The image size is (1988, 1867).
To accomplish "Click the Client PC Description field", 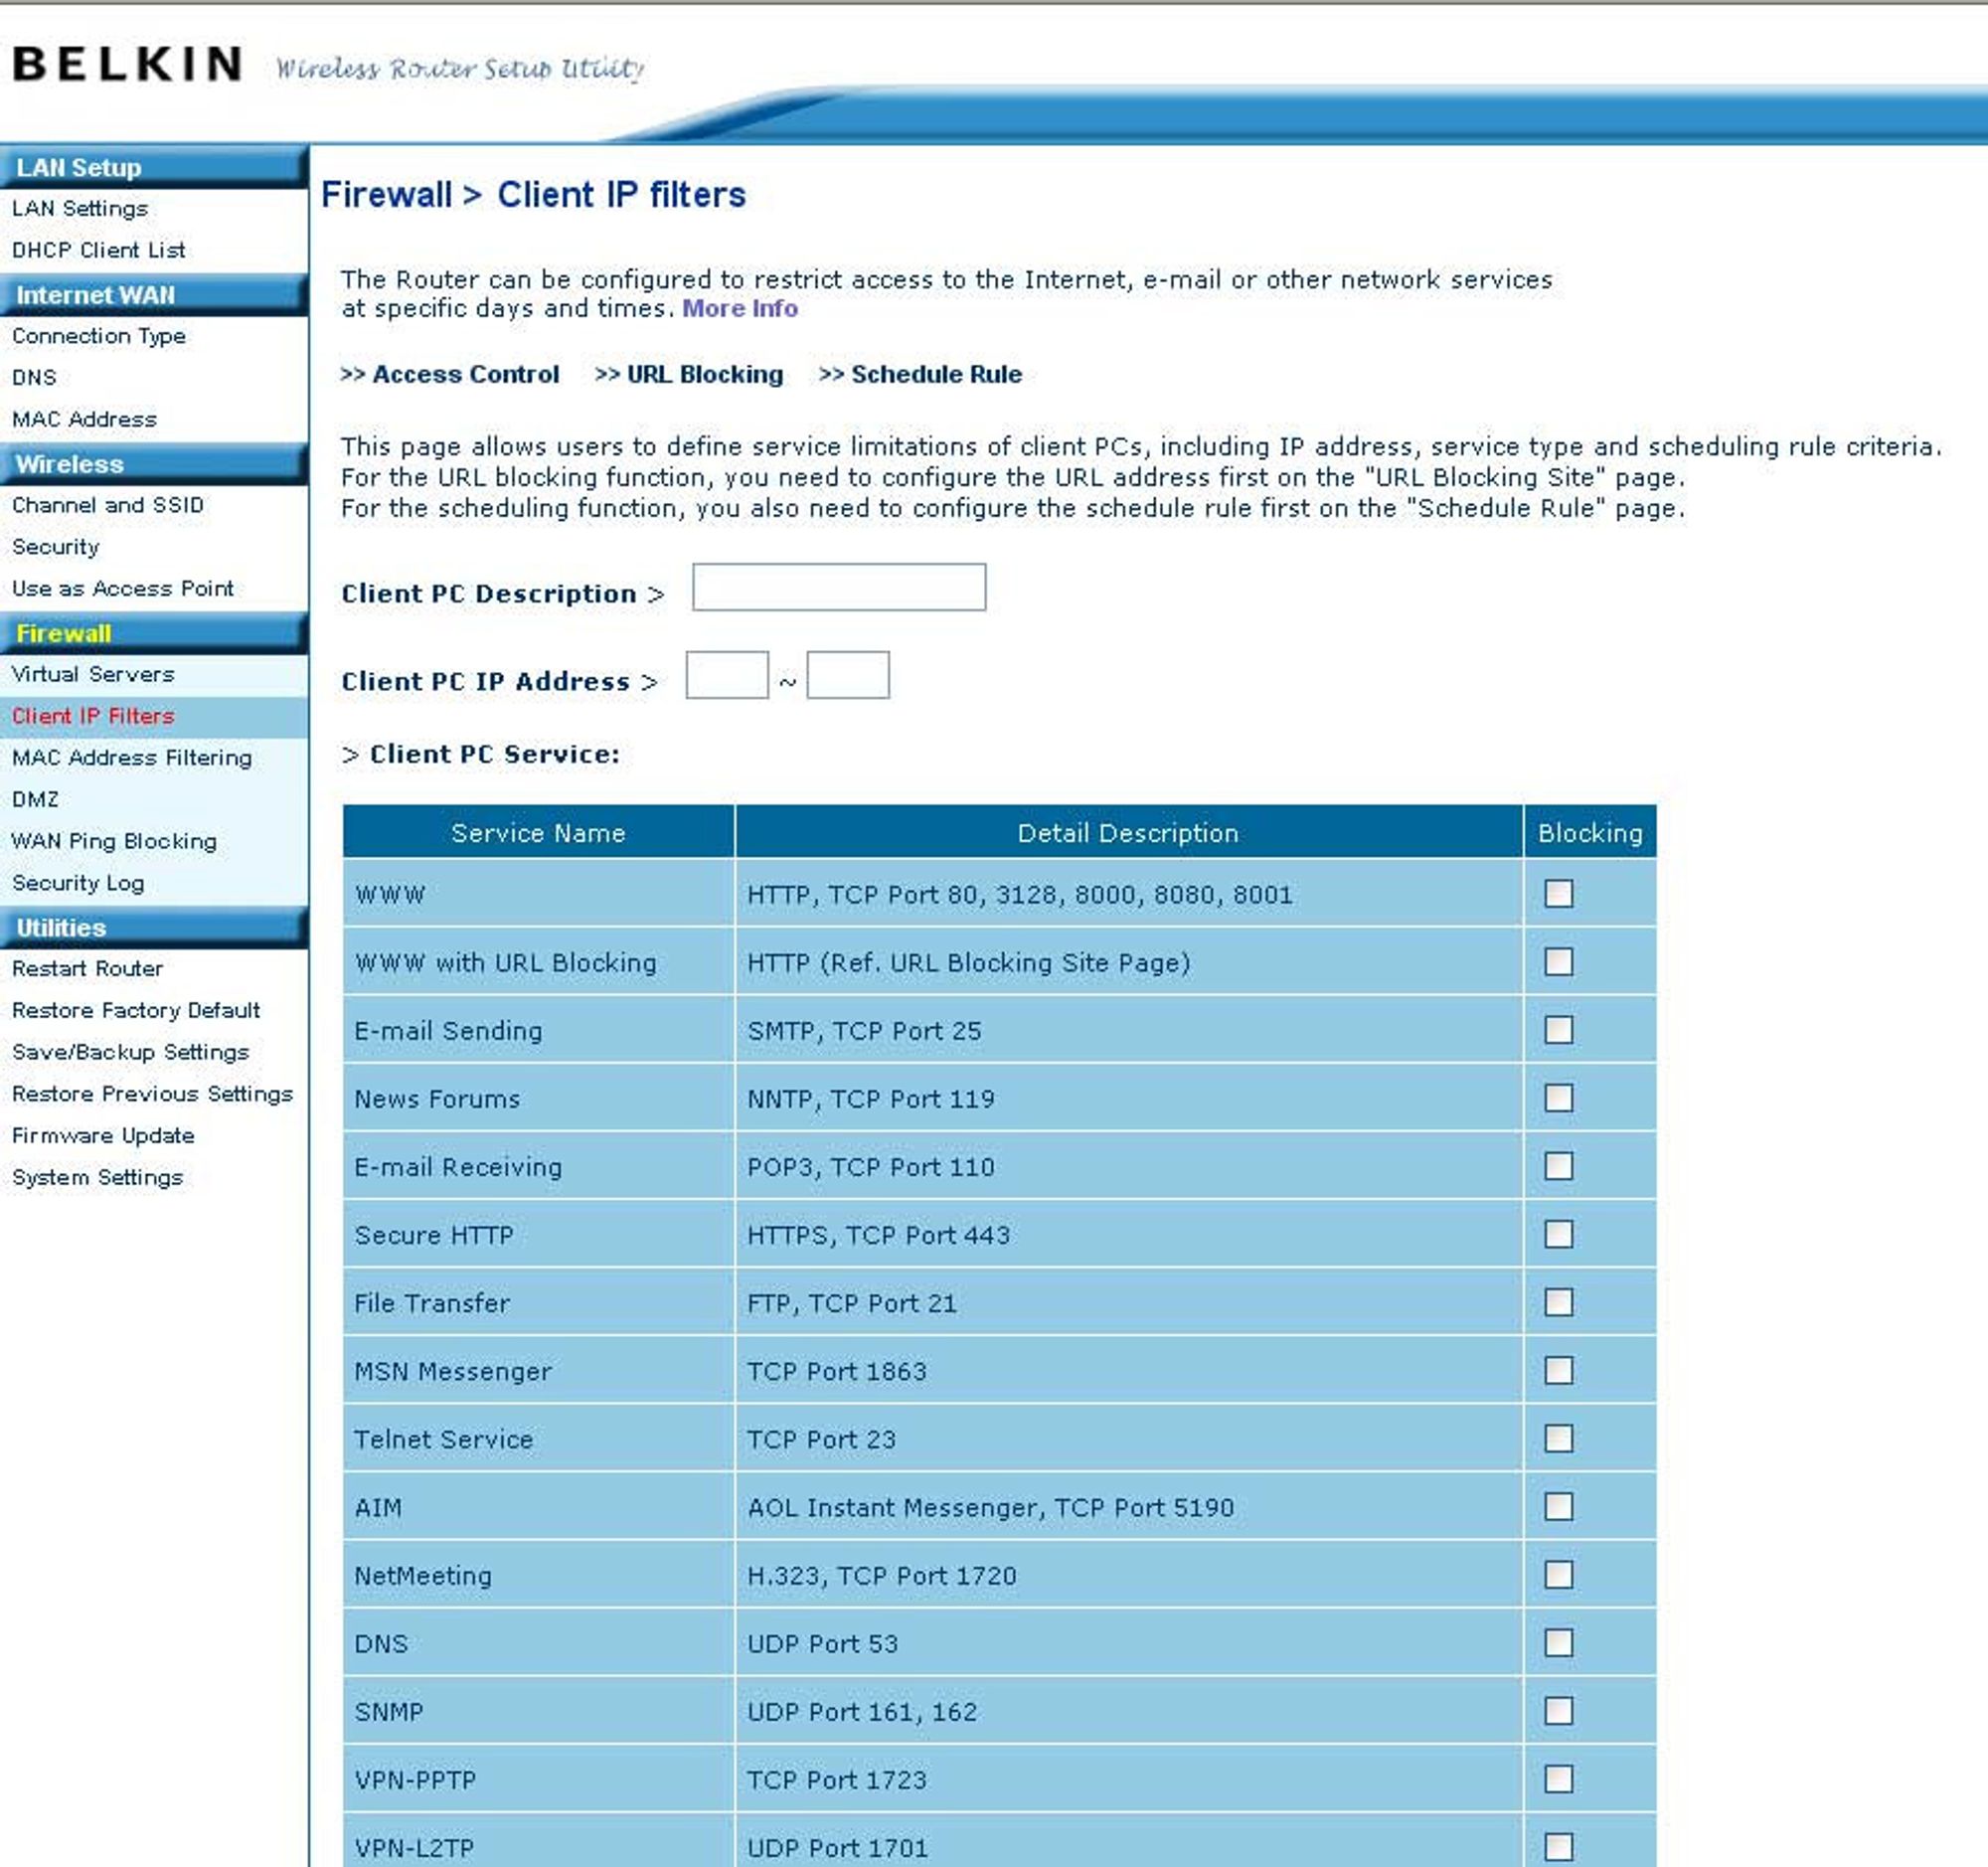I will 838,587.
